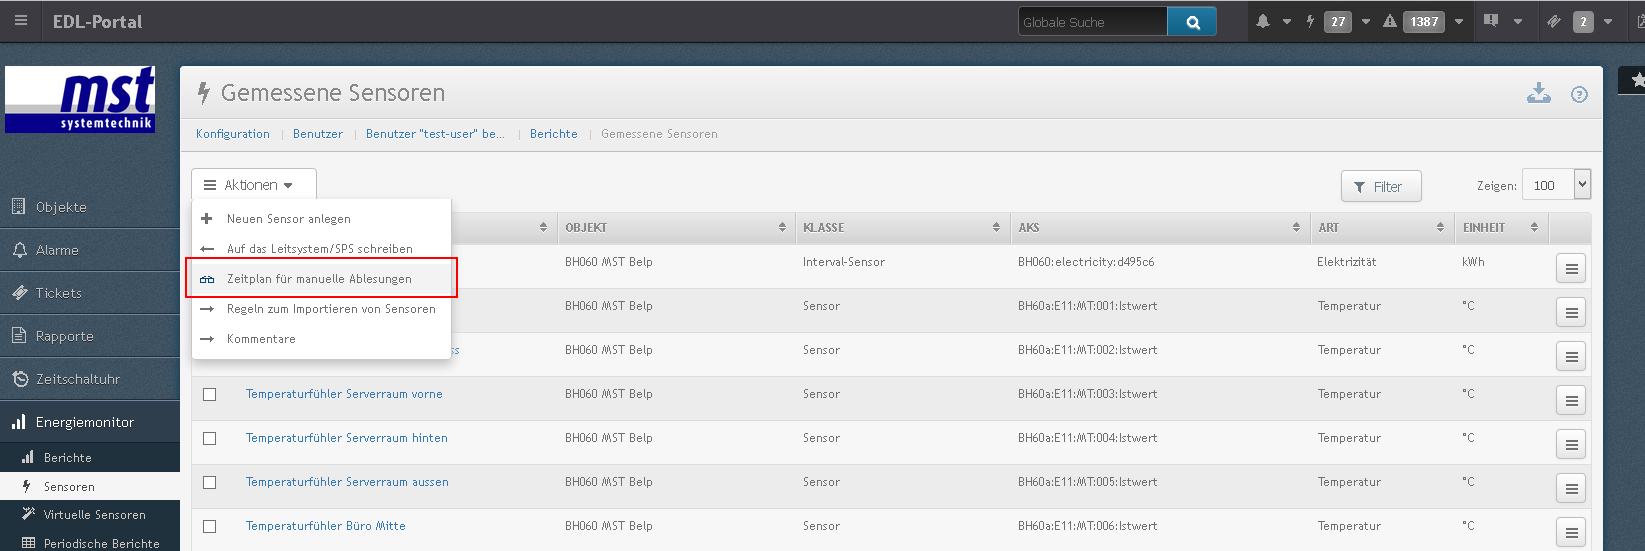Sort by AKS column arrows
The image size is (1645, 551).
coord(1296,228)
